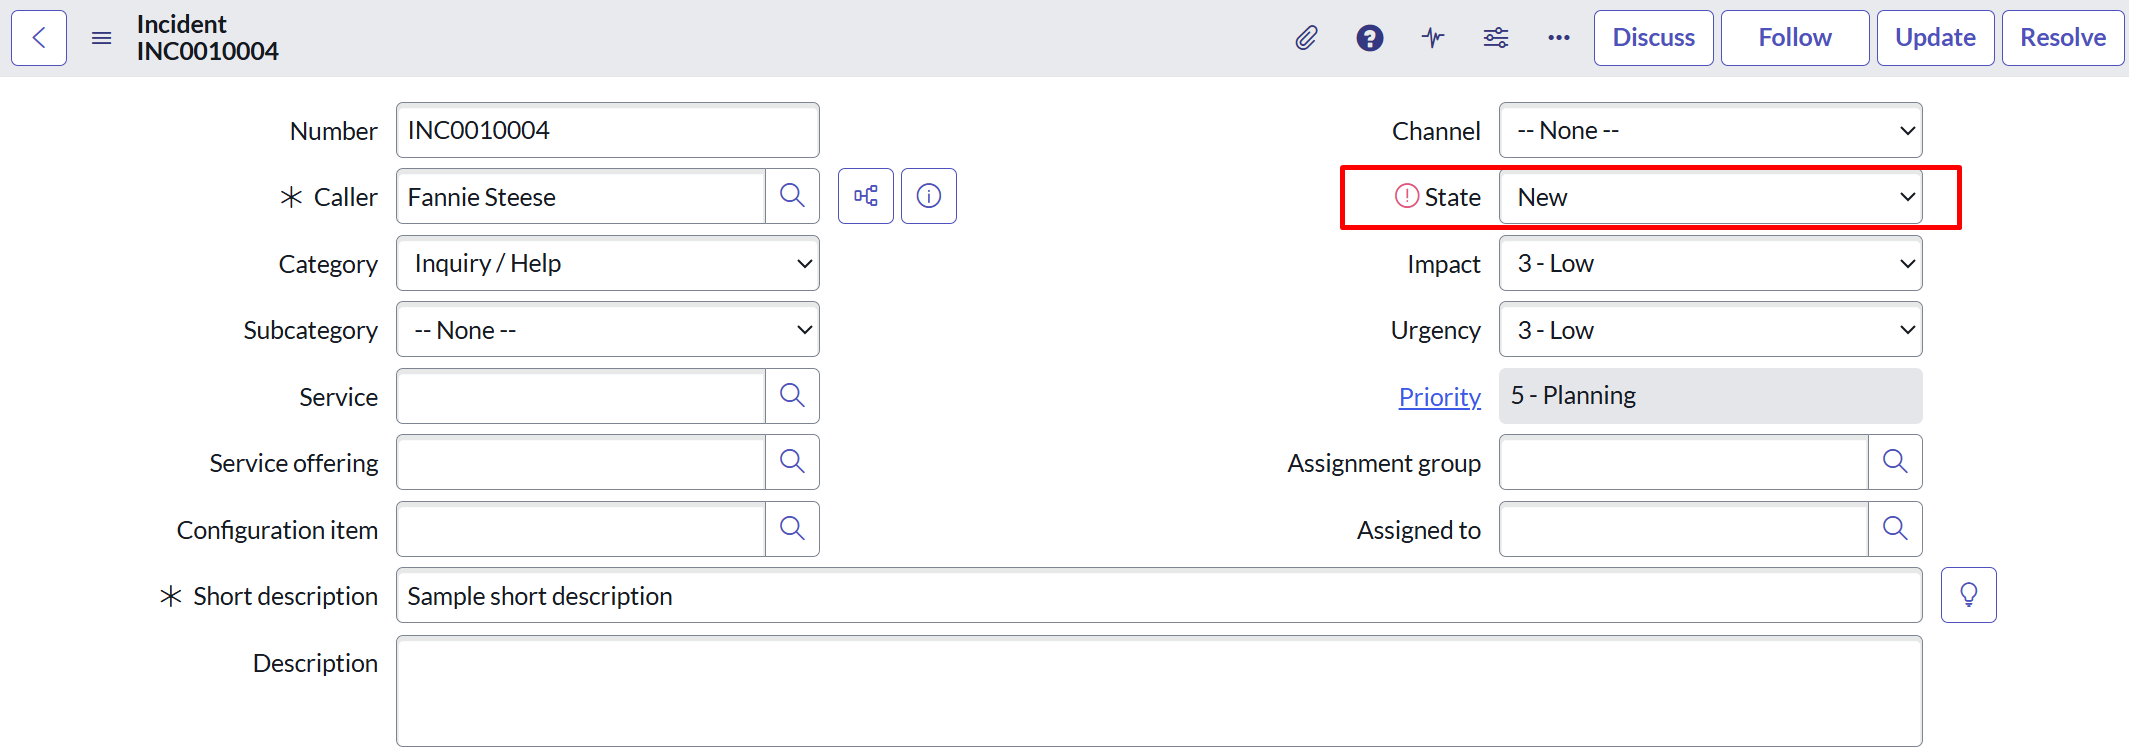Expand the Urgency dropdown
The image size is (2129, 755).
1710,330
